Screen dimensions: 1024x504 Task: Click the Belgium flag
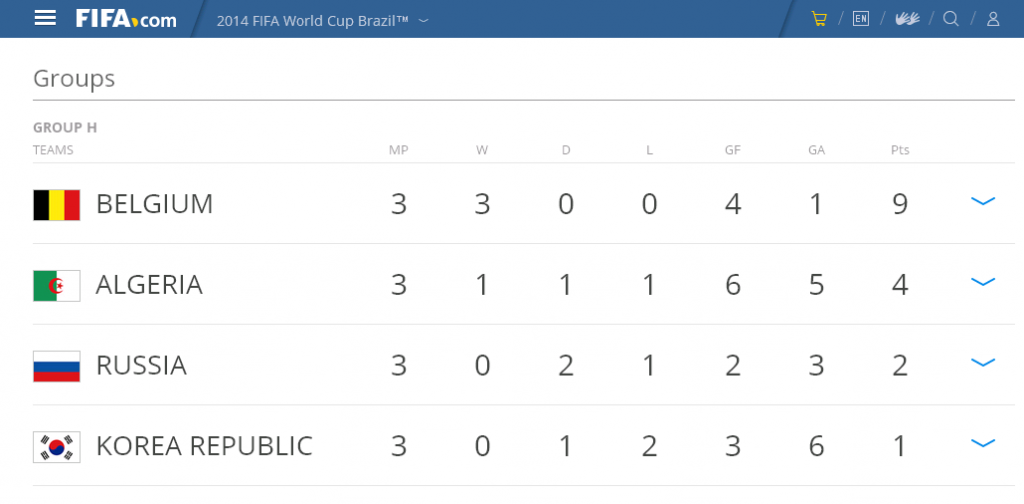(57, 205)
